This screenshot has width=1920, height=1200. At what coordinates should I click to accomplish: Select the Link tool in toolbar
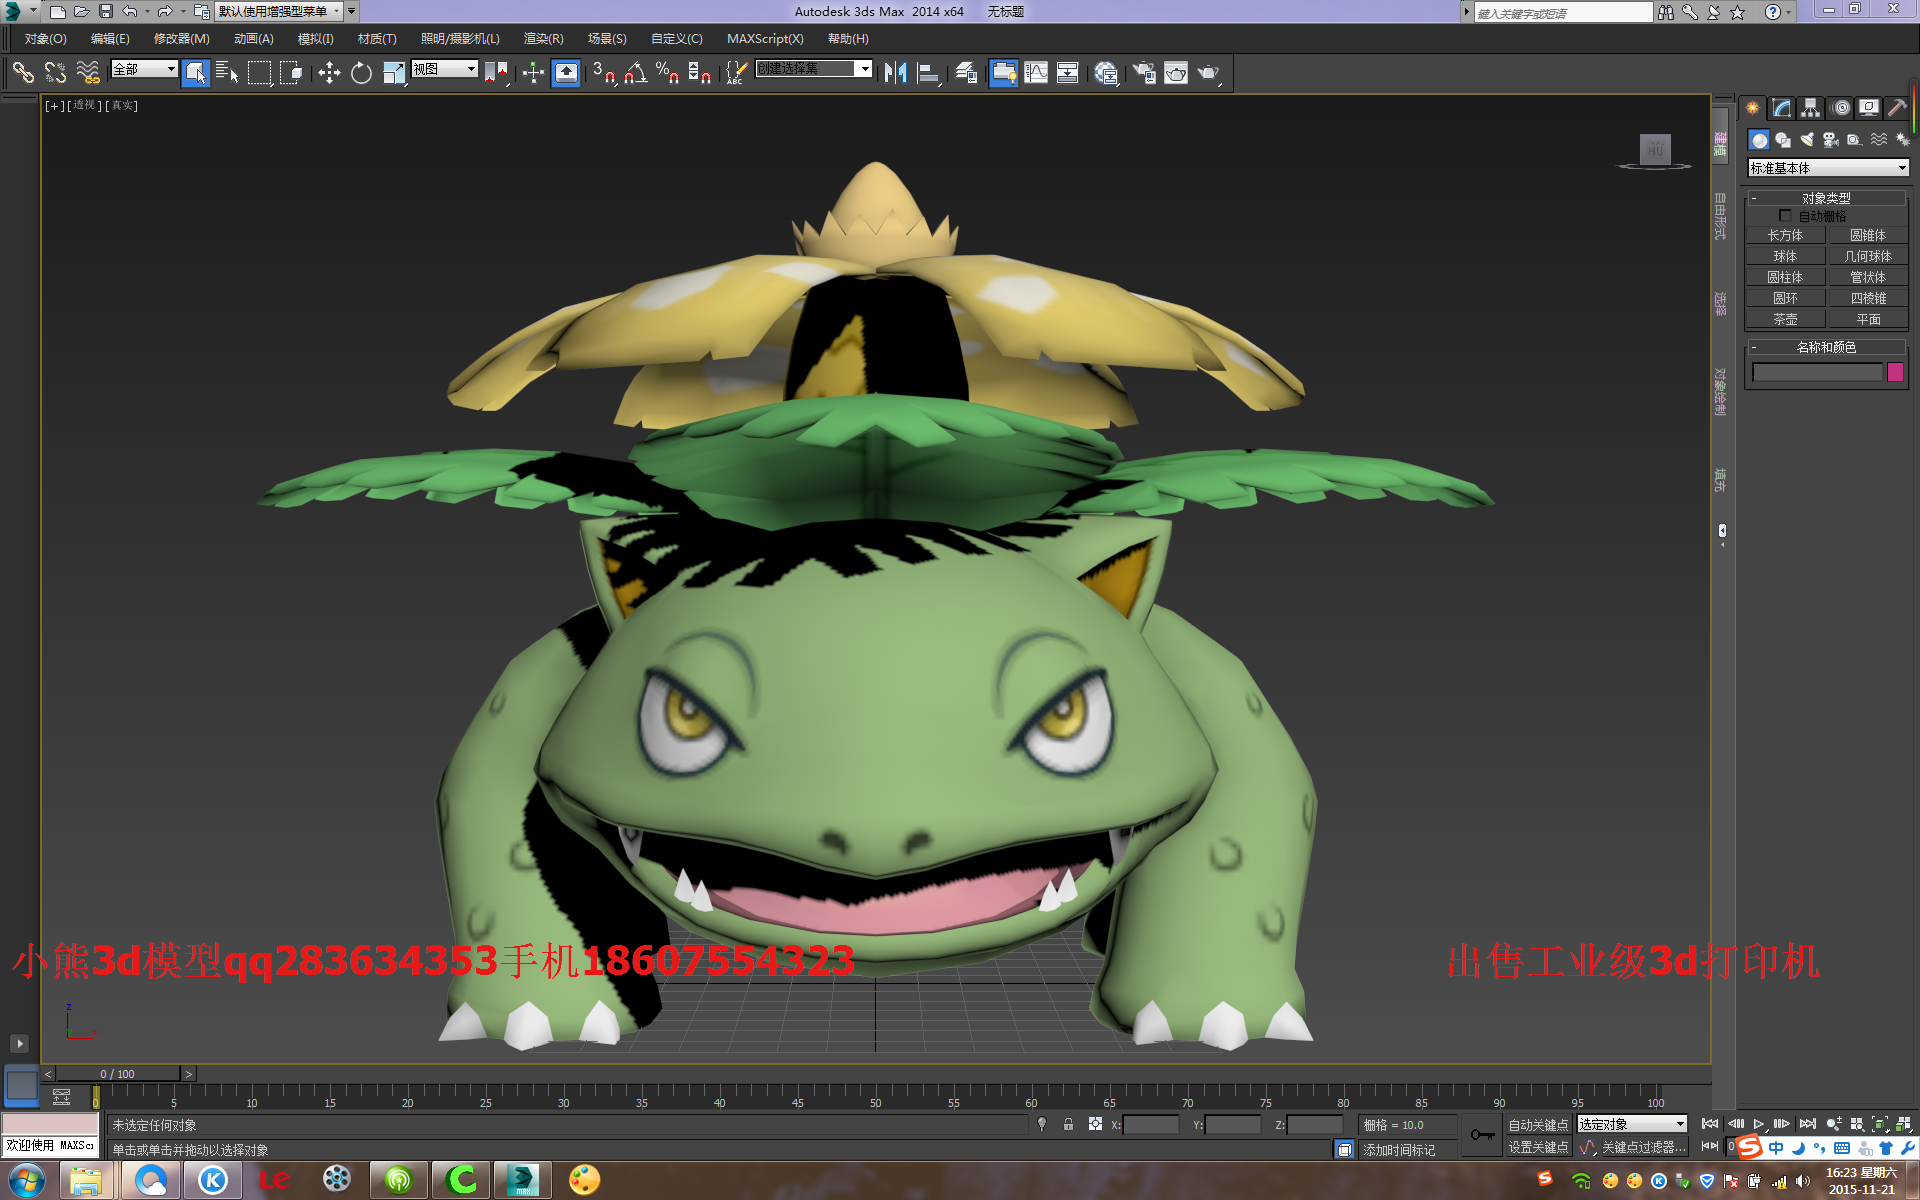[x=23, y=72]
